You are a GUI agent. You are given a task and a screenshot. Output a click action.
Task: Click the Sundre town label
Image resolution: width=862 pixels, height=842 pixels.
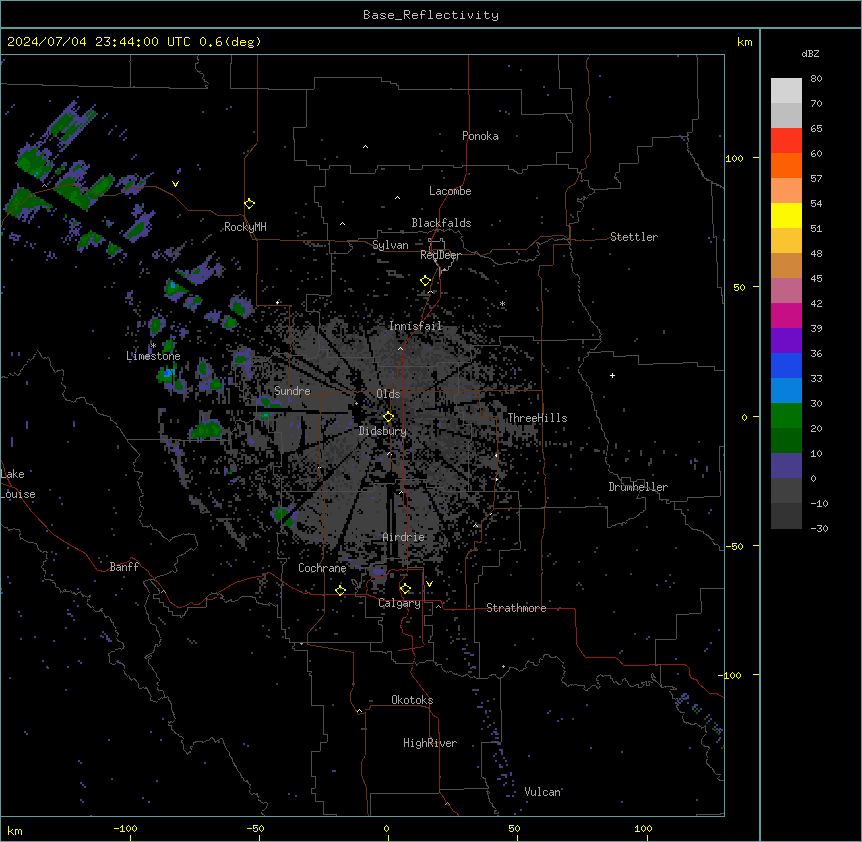[292, 391]
